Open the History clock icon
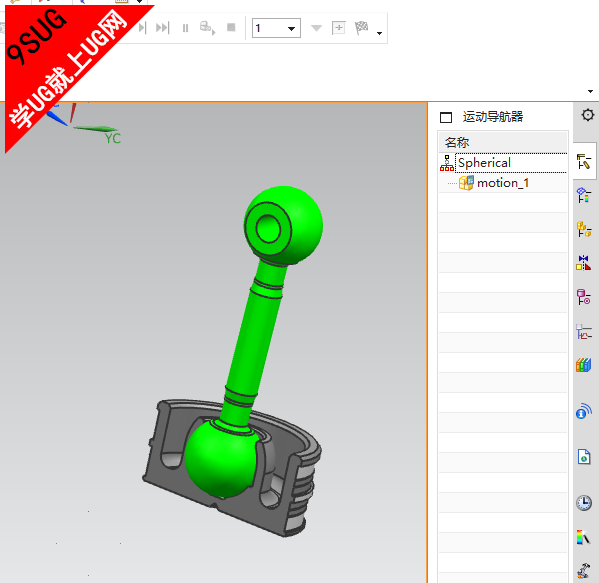 584,502
